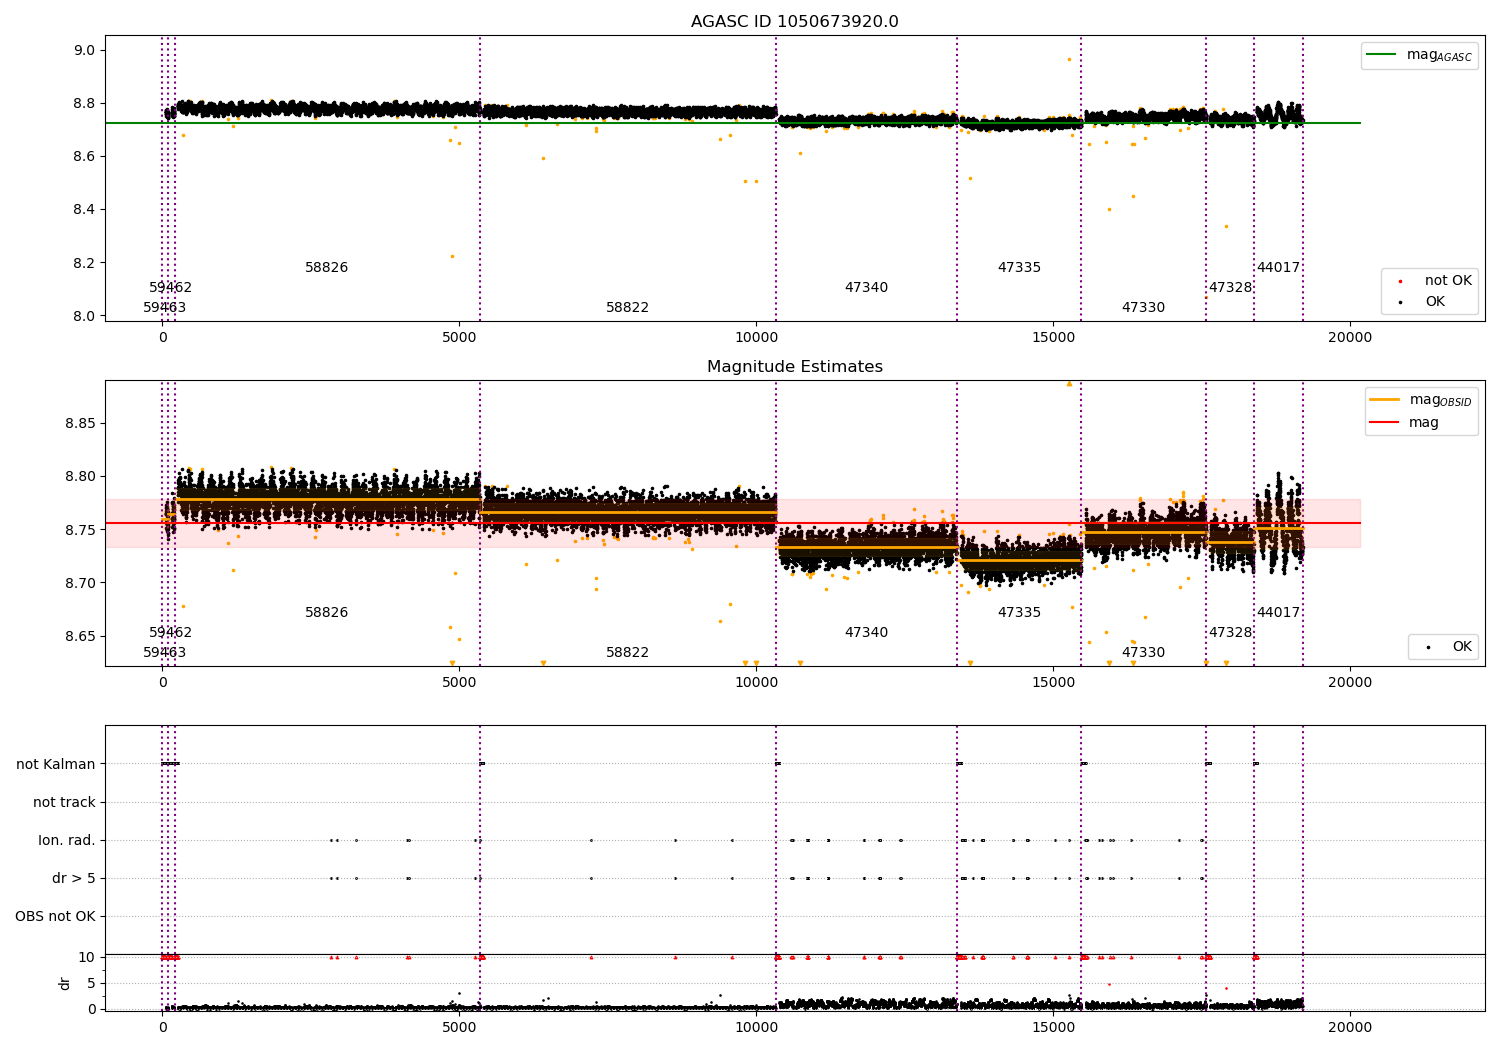Click obsid label 47340 in Magnitude Estimates plot

point(866,633)
